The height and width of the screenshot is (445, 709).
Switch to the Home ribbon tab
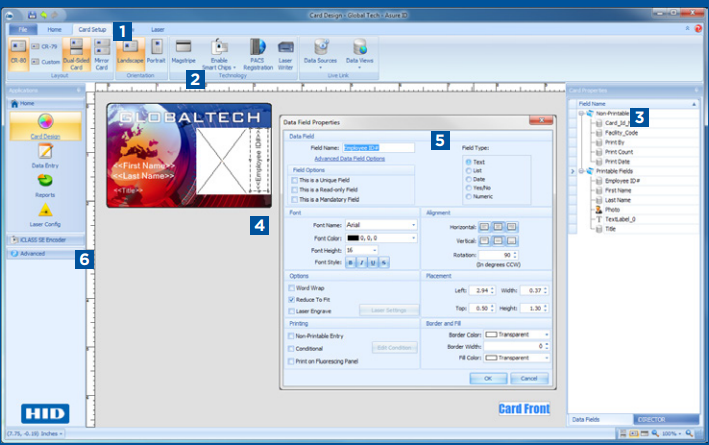[x=54, y=30]
